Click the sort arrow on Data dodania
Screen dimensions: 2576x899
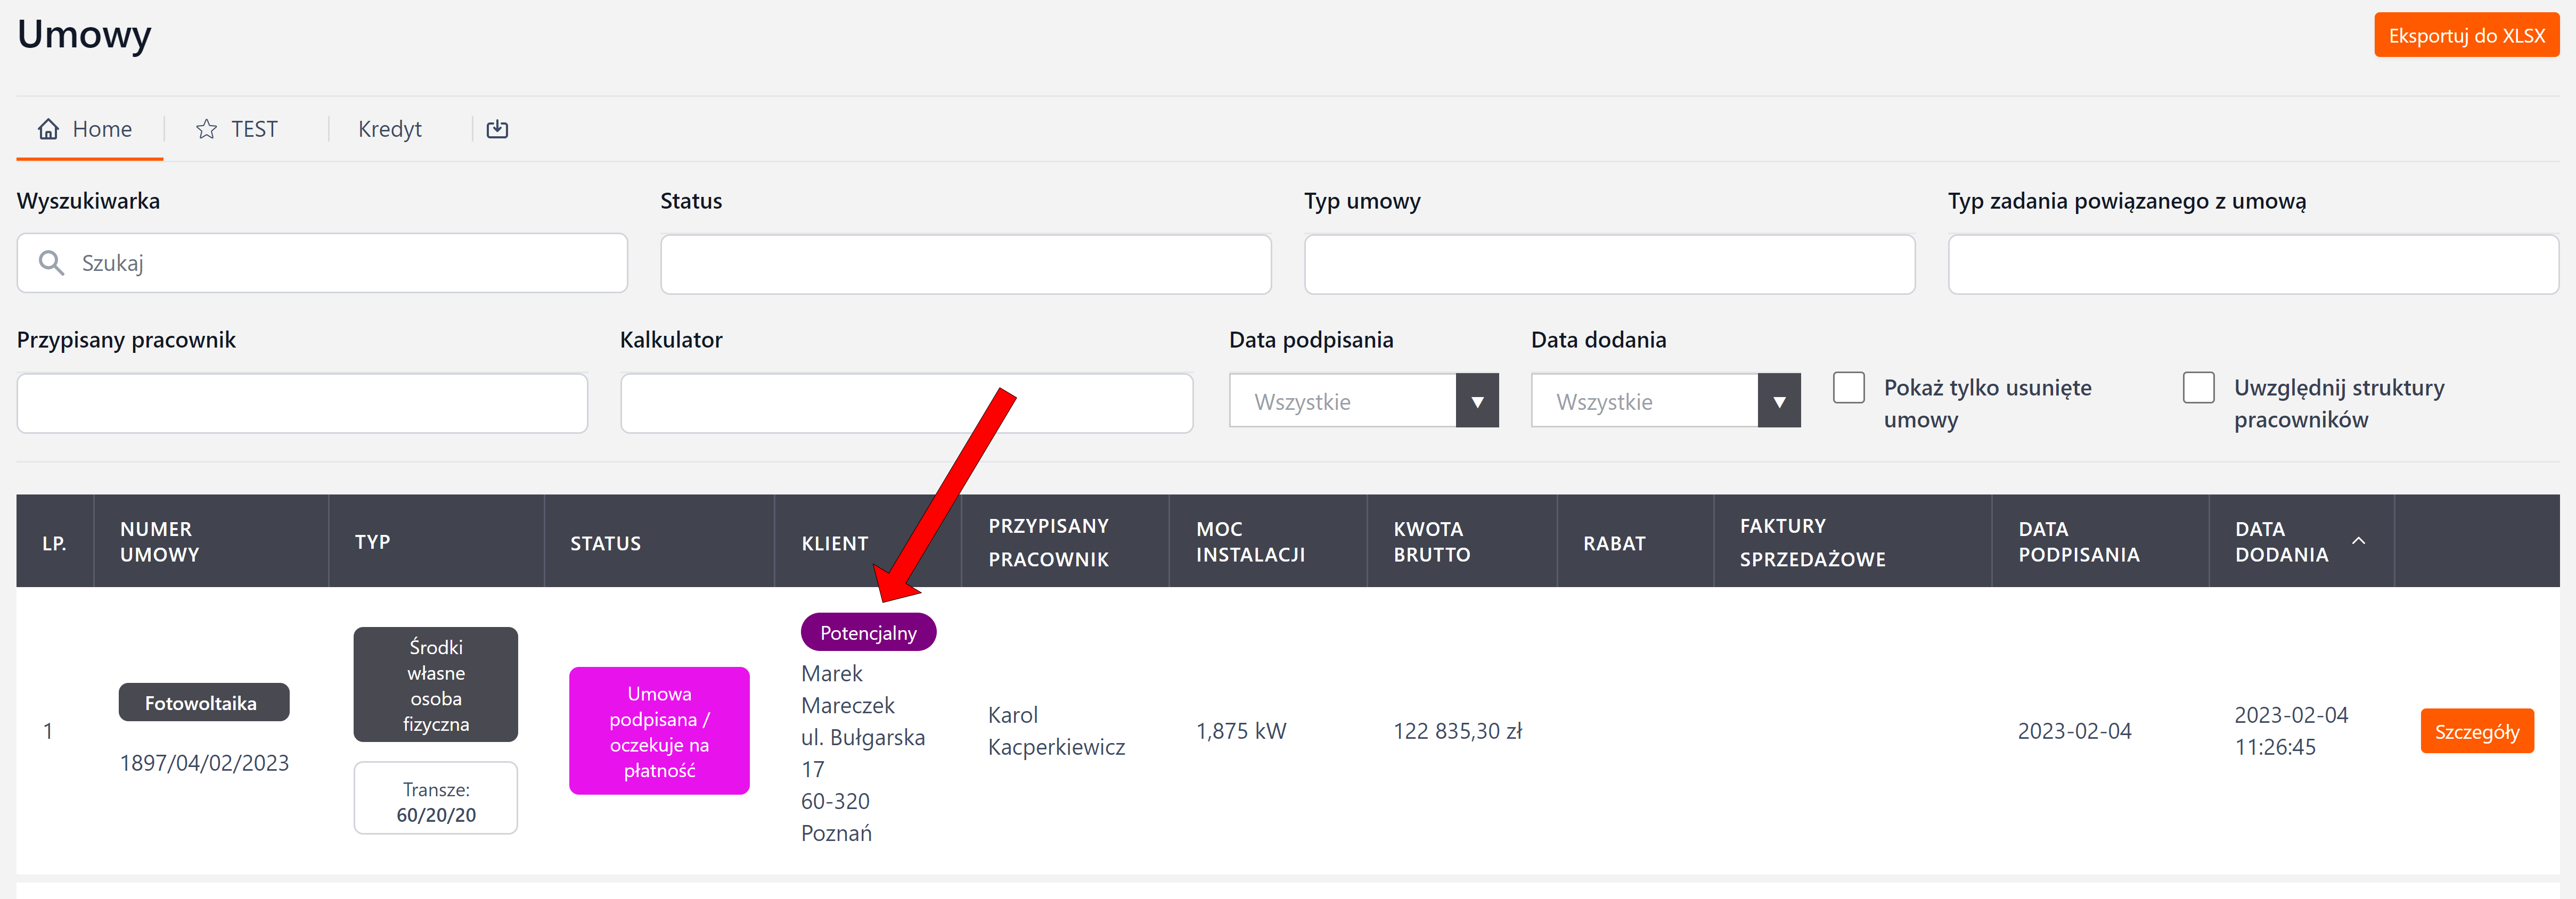pos(2358,541)
